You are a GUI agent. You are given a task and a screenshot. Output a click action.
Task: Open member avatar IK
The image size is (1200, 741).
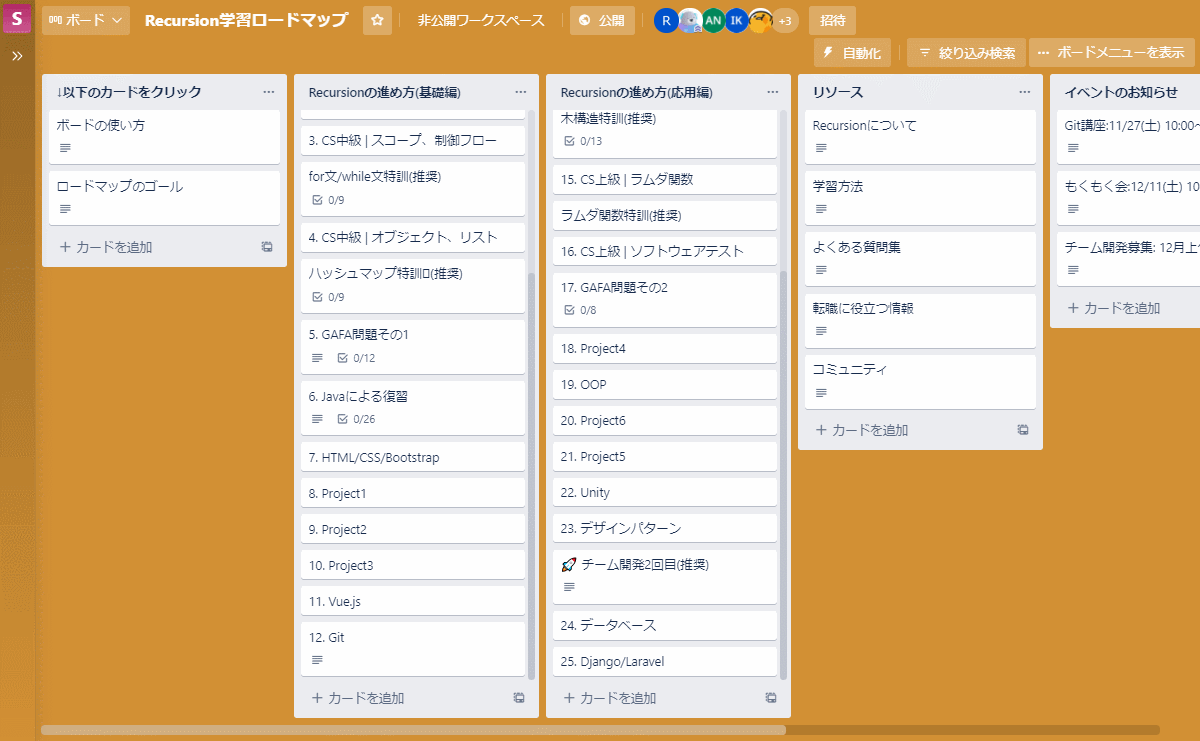[x=736, y=20]
